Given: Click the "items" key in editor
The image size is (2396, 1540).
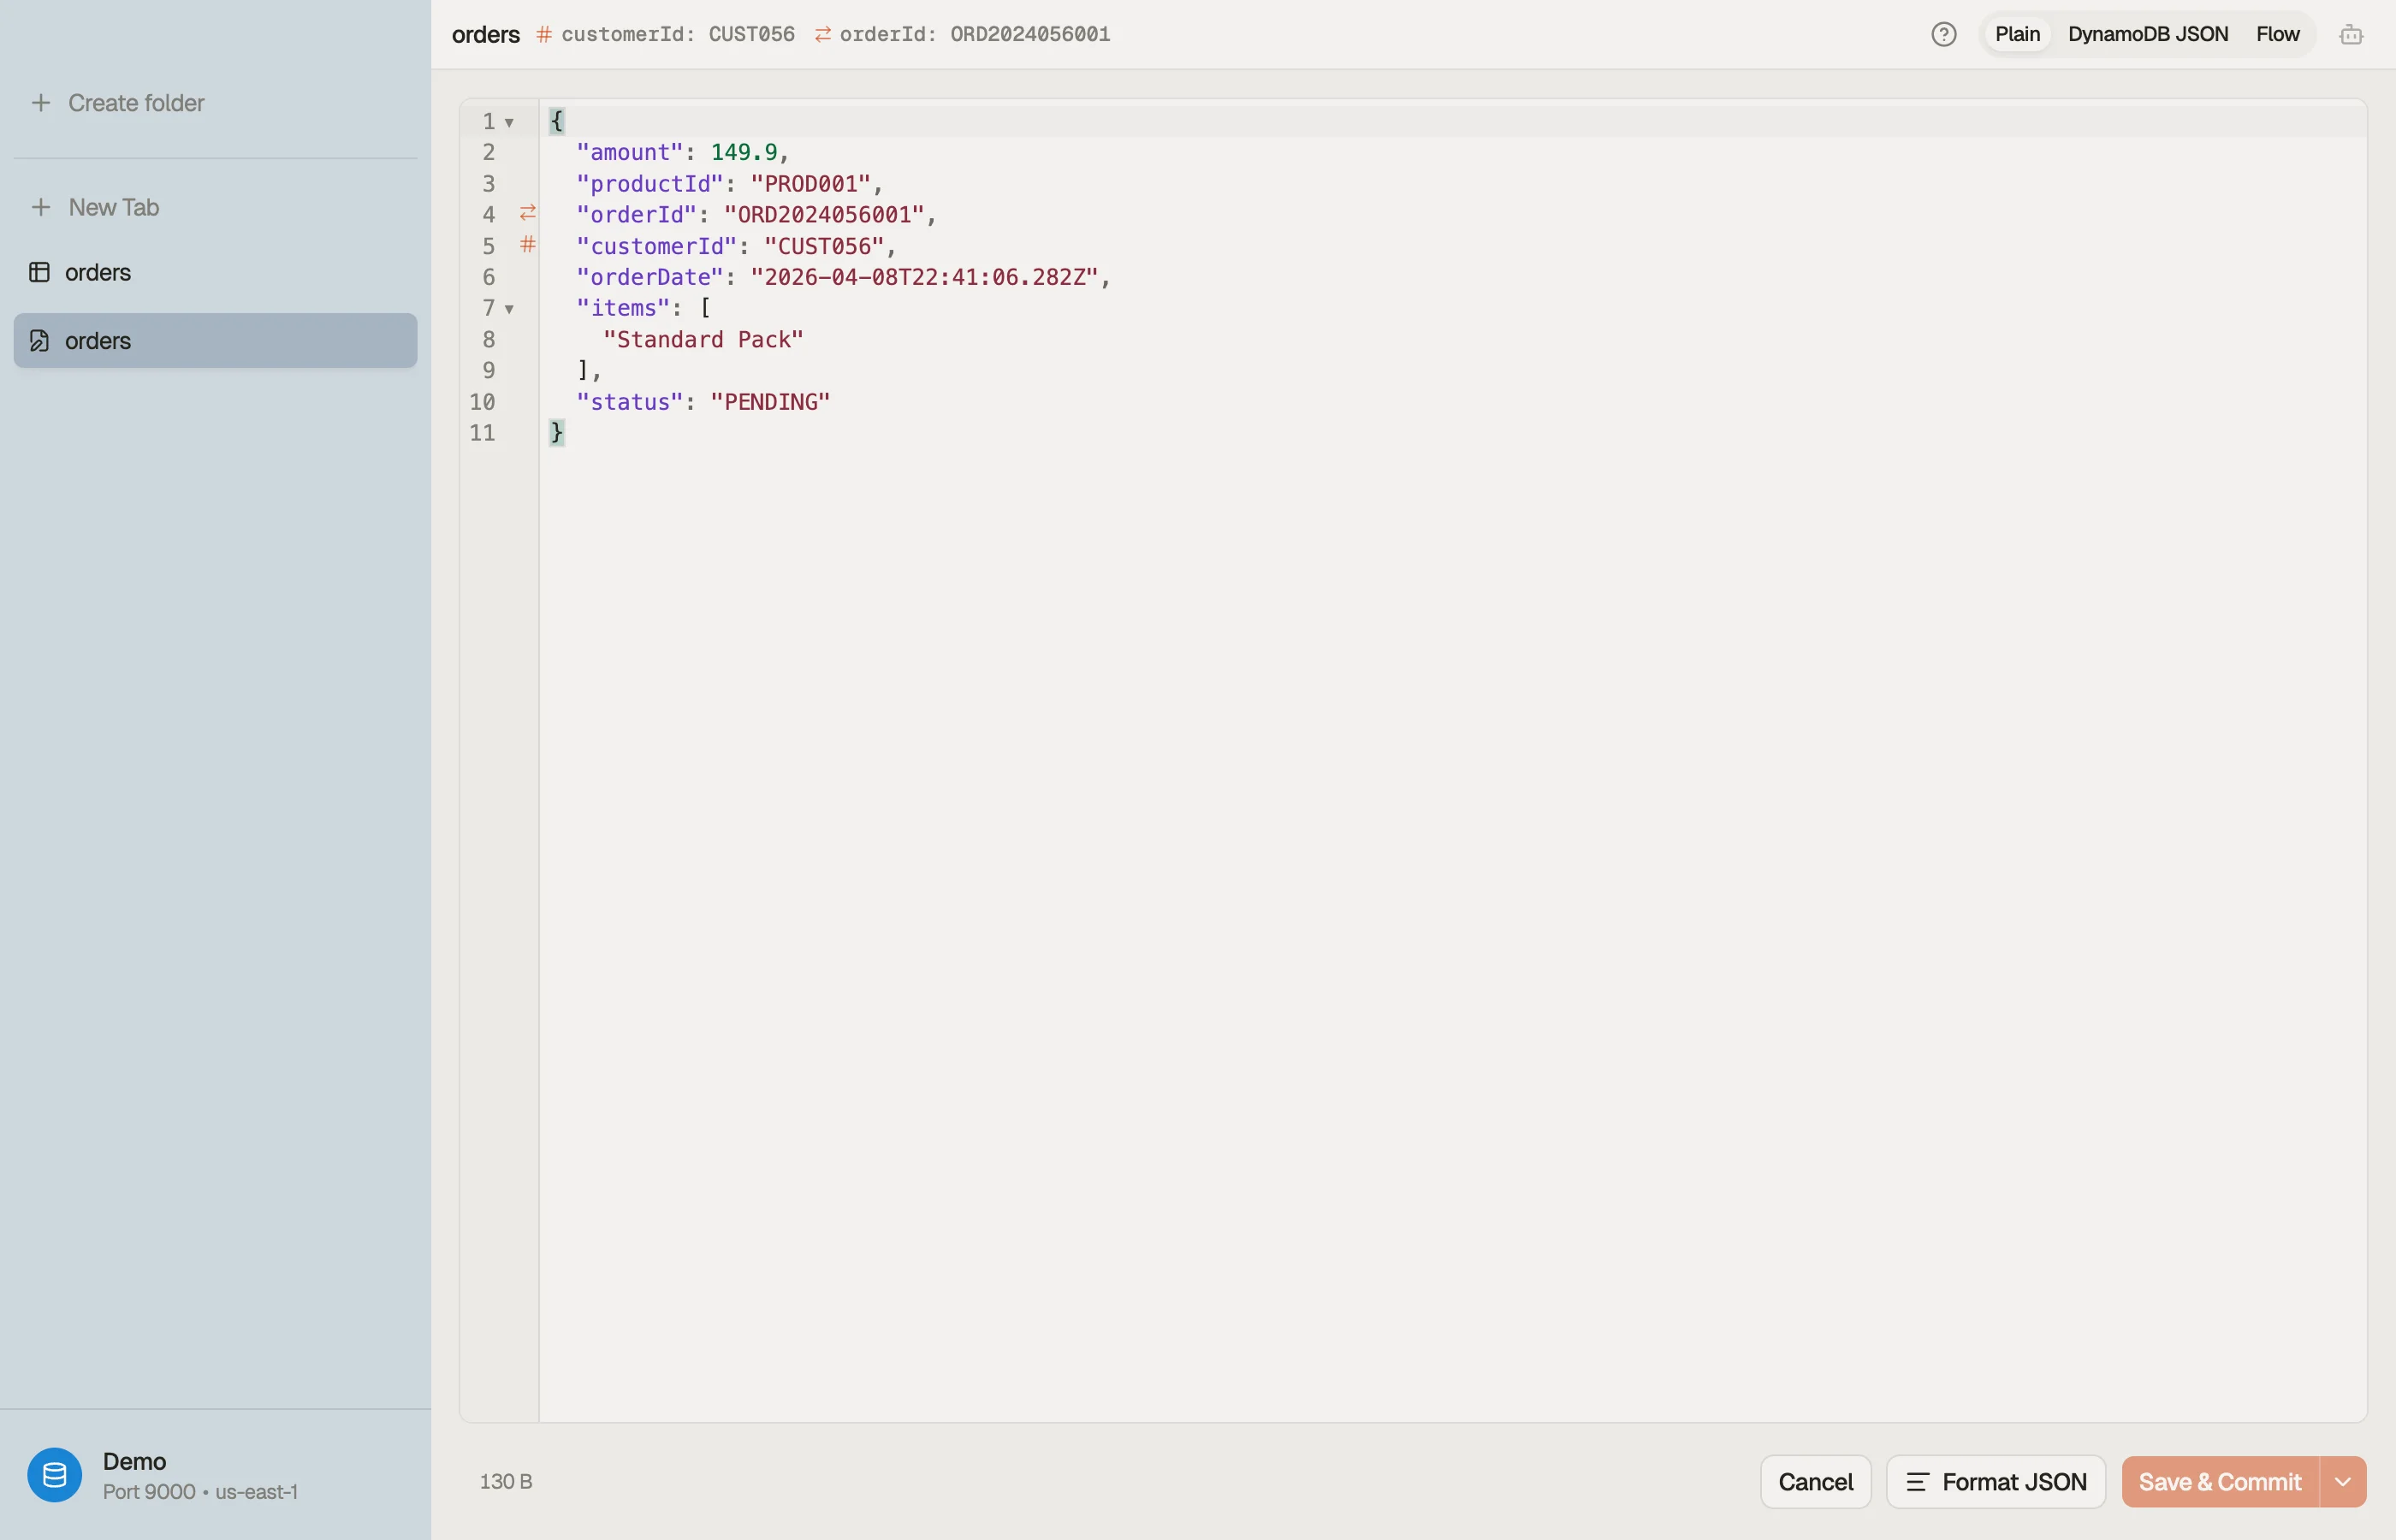Looking at the screenshot, I should [x=622, y=308].
